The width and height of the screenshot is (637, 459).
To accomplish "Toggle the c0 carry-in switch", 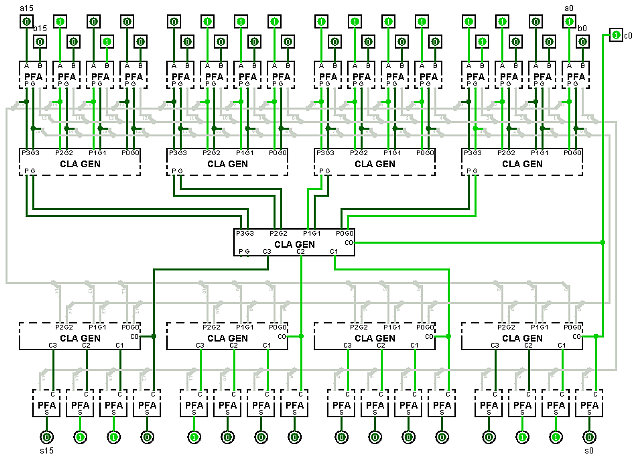I will click(x=613, y=36).
